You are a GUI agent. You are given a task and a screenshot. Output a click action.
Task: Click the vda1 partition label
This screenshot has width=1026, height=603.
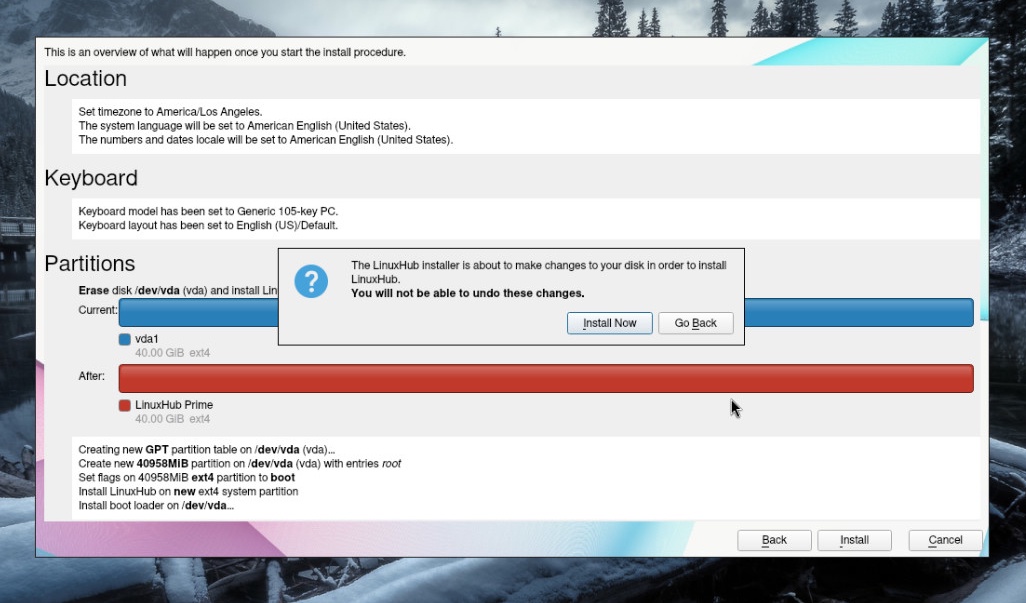[x=147, y=339]
